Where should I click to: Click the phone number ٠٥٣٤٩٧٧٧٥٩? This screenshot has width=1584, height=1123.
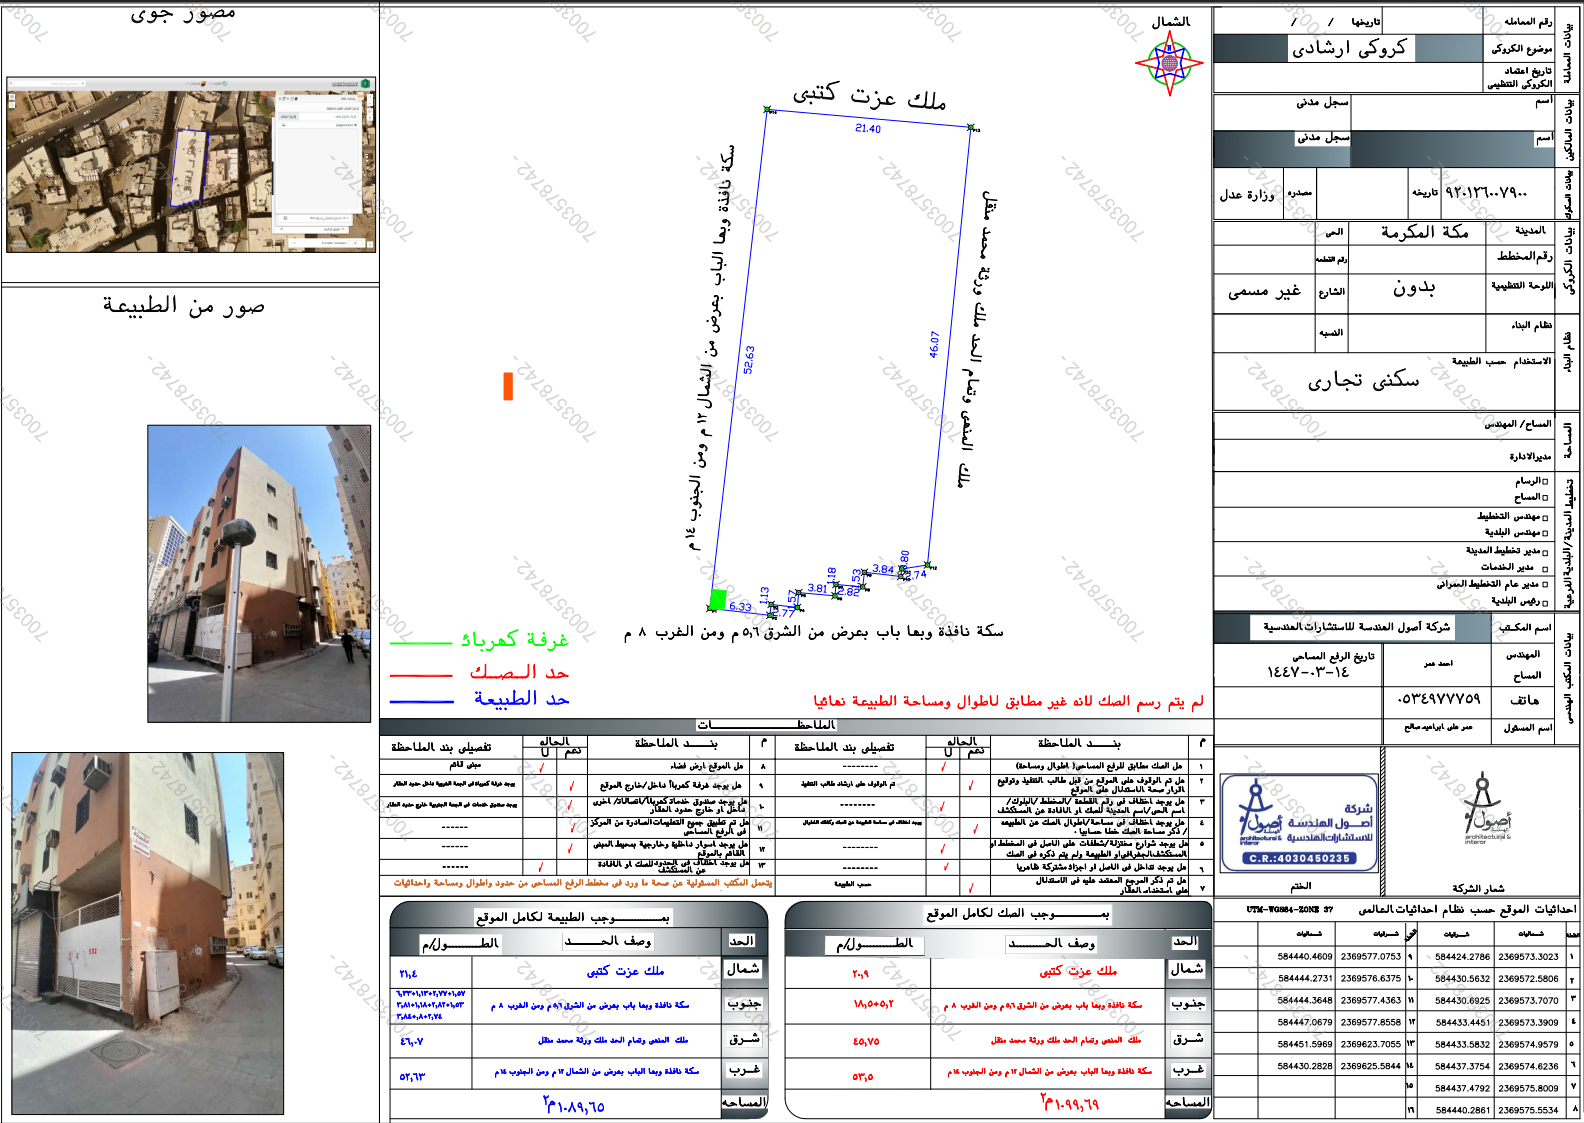[1439, 699]
